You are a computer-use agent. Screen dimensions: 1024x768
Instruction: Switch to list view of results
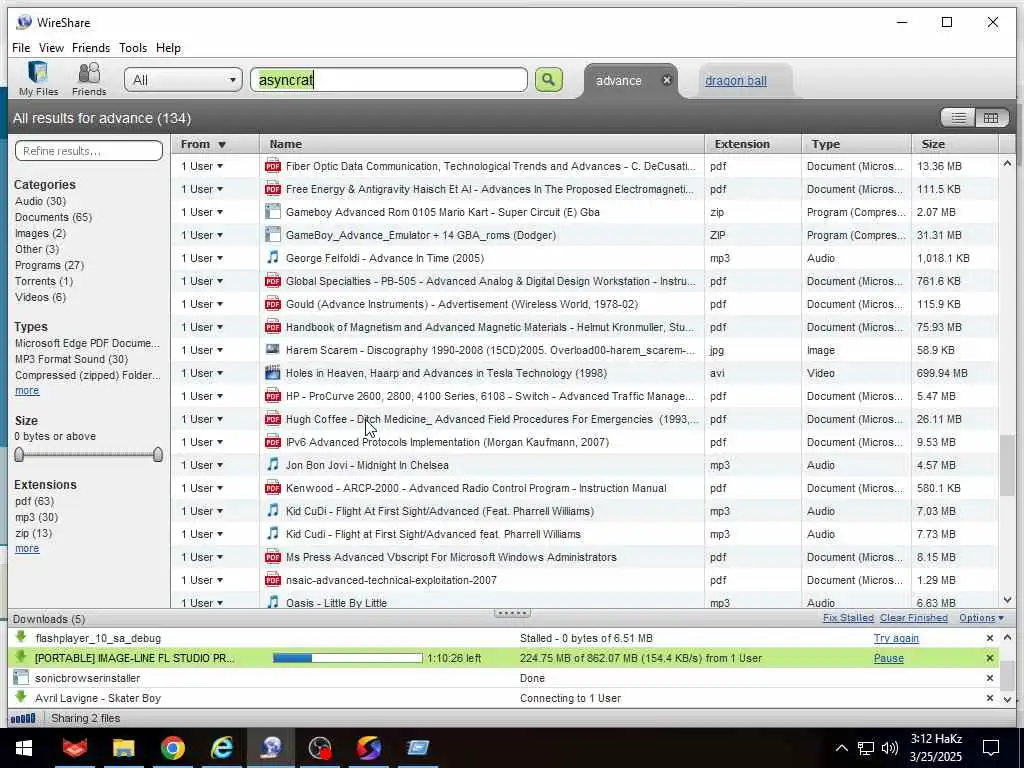[958, 118]
